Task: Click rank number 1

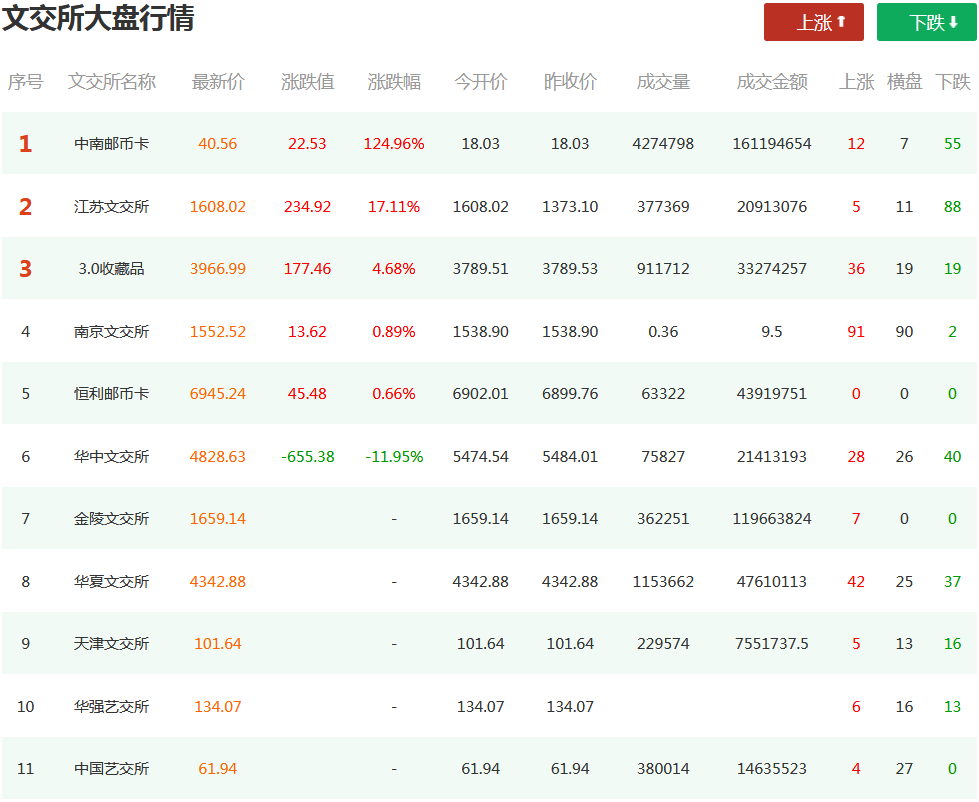Action: coord(26,144)
